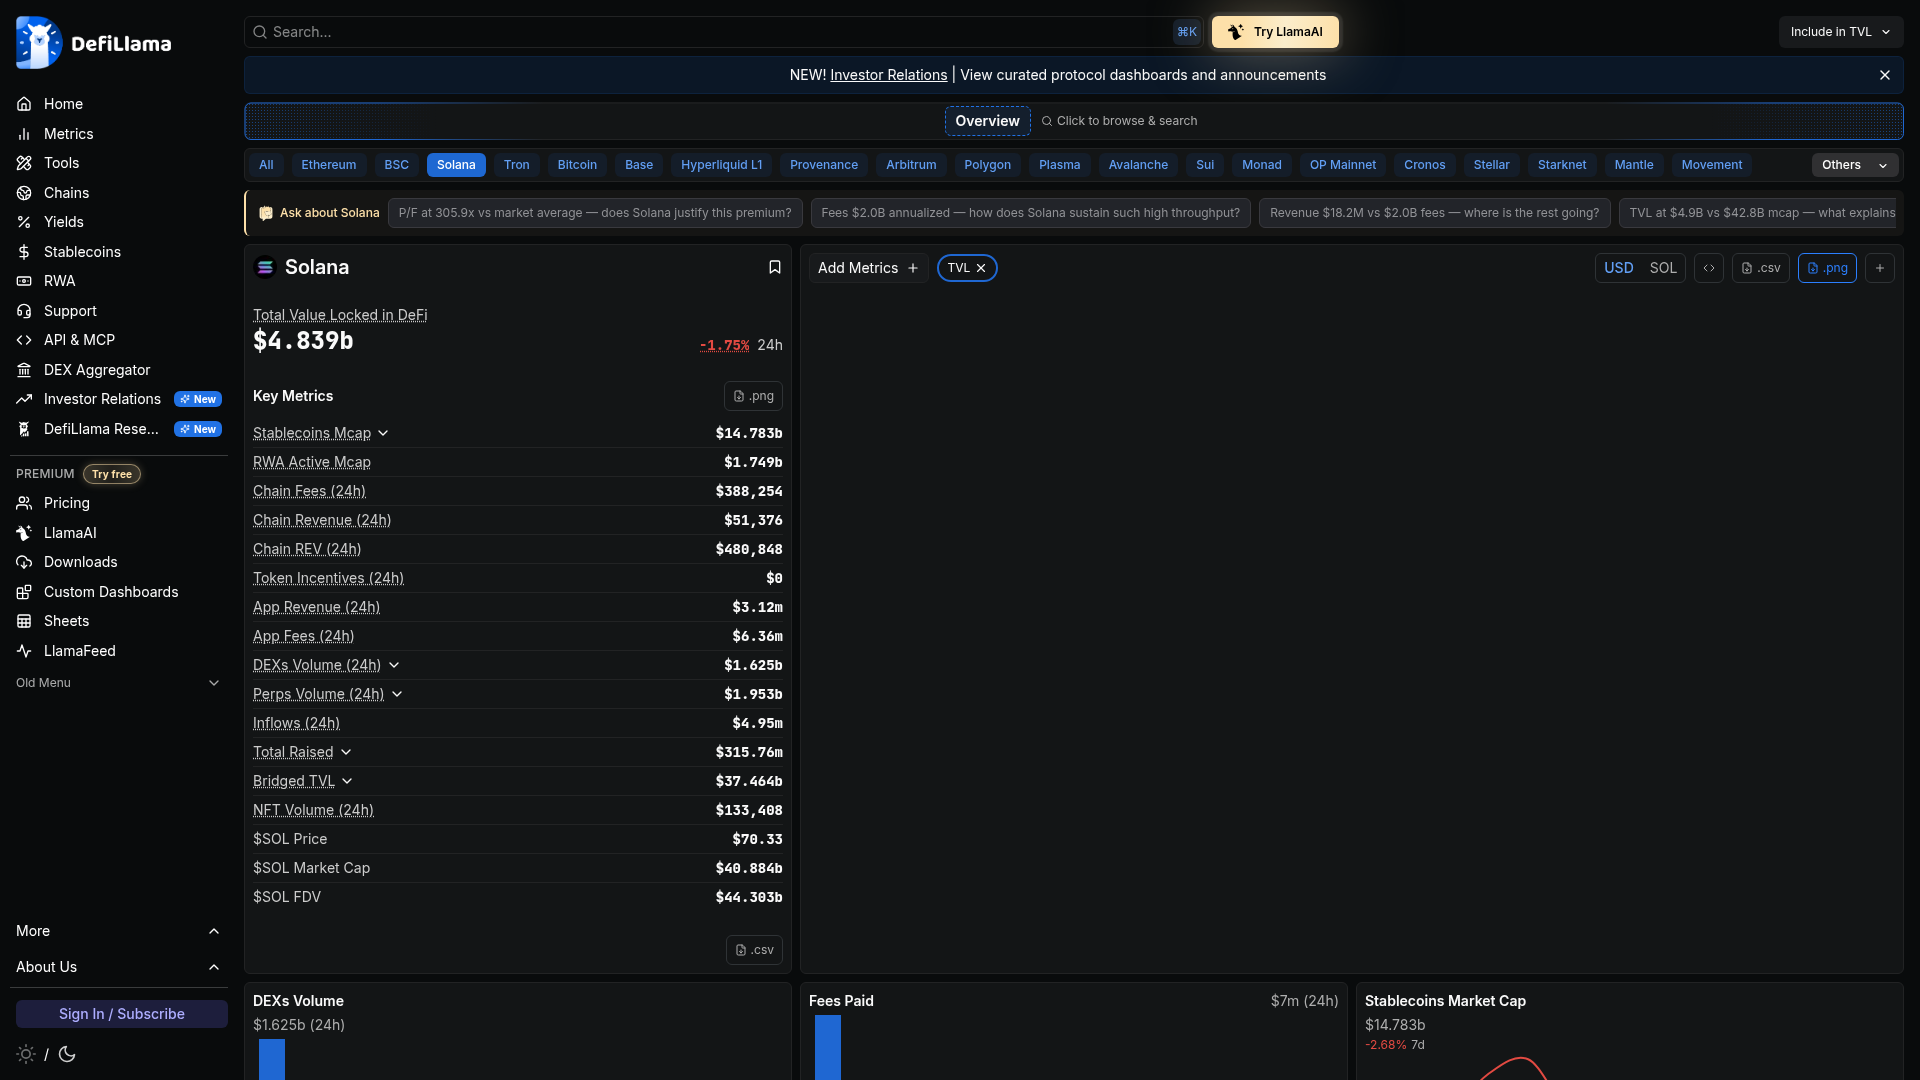The height and width of the screenshot is (1080, 1920).
Task: Download Key Metrics .csv file
Action: (x=754, y=950)
